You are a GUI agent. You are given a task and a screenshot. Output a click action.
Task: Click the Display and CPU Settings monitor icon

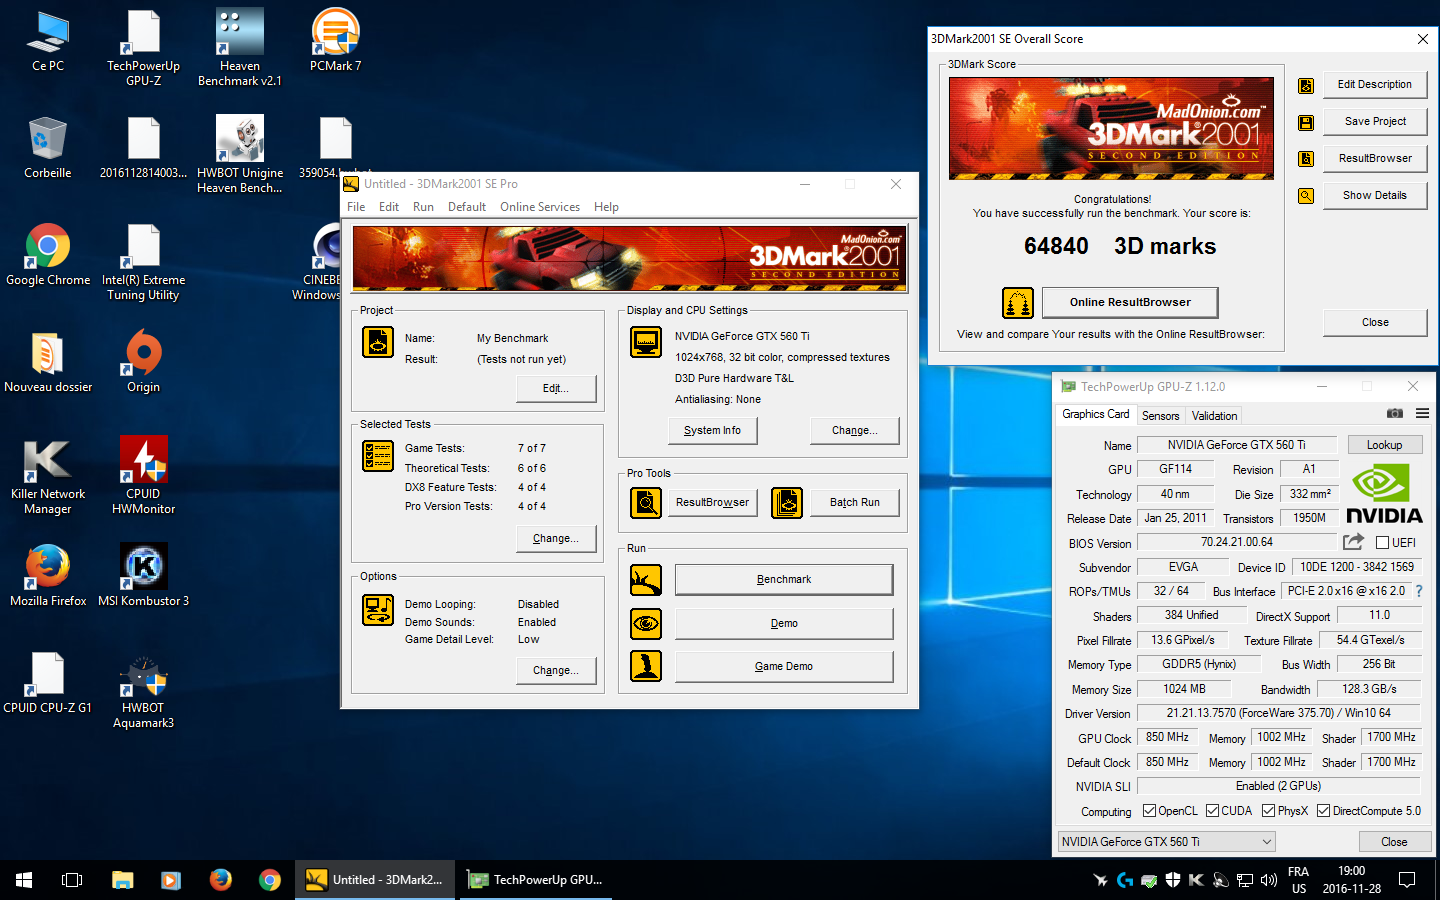click(x=646, y=342)
